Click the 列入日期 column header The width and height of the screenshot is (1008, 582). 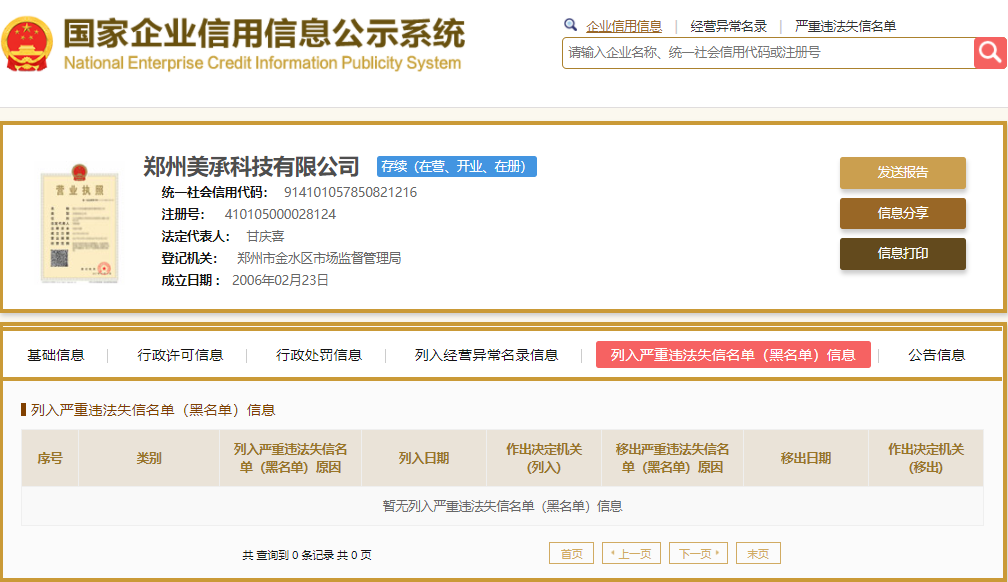[x=424, y=458]
